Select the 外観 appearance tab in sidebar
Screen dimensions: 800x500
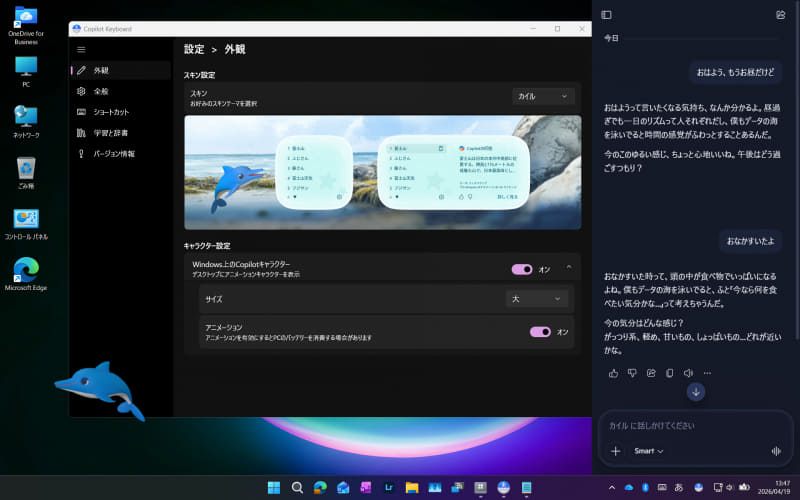[121, 70]
